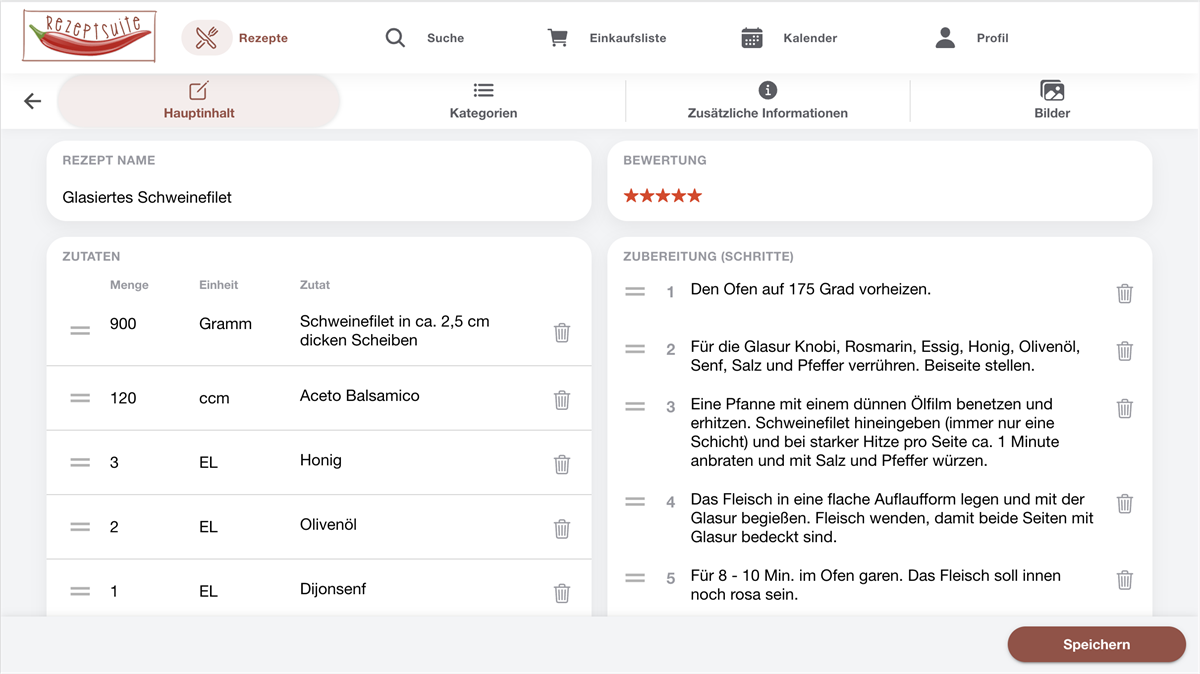Click the Honig ingredient name

coord(321,461)
